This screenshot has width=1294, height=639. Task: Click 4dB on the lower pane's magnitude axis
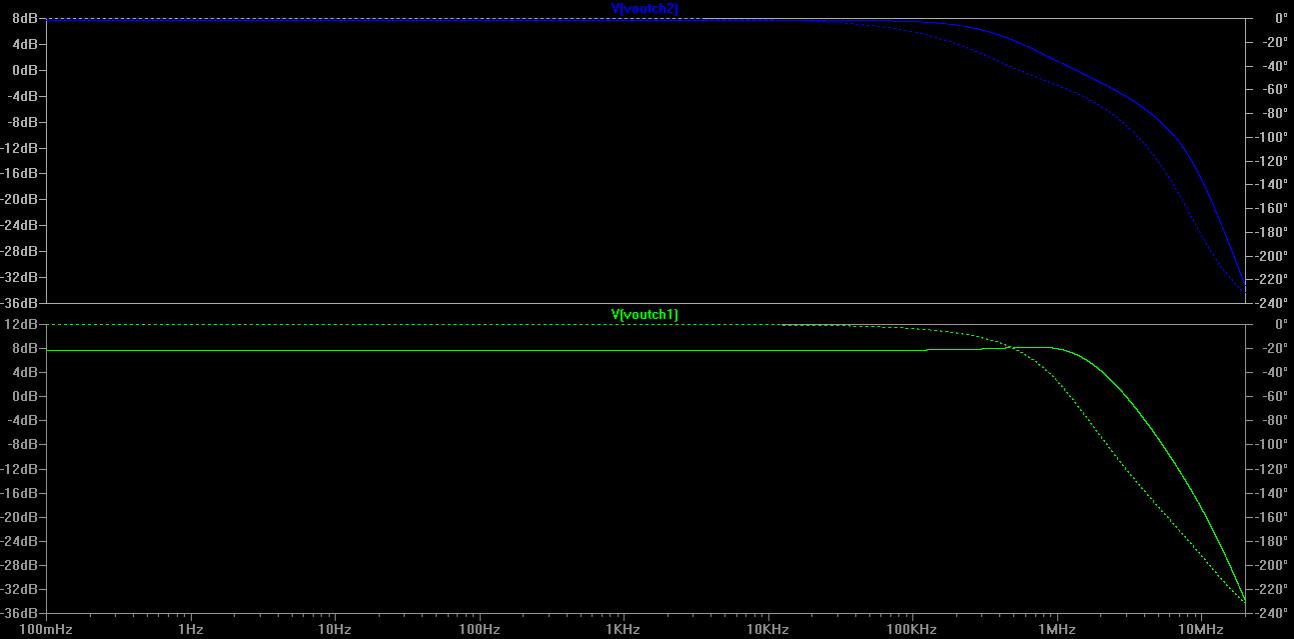coord(26,372)
